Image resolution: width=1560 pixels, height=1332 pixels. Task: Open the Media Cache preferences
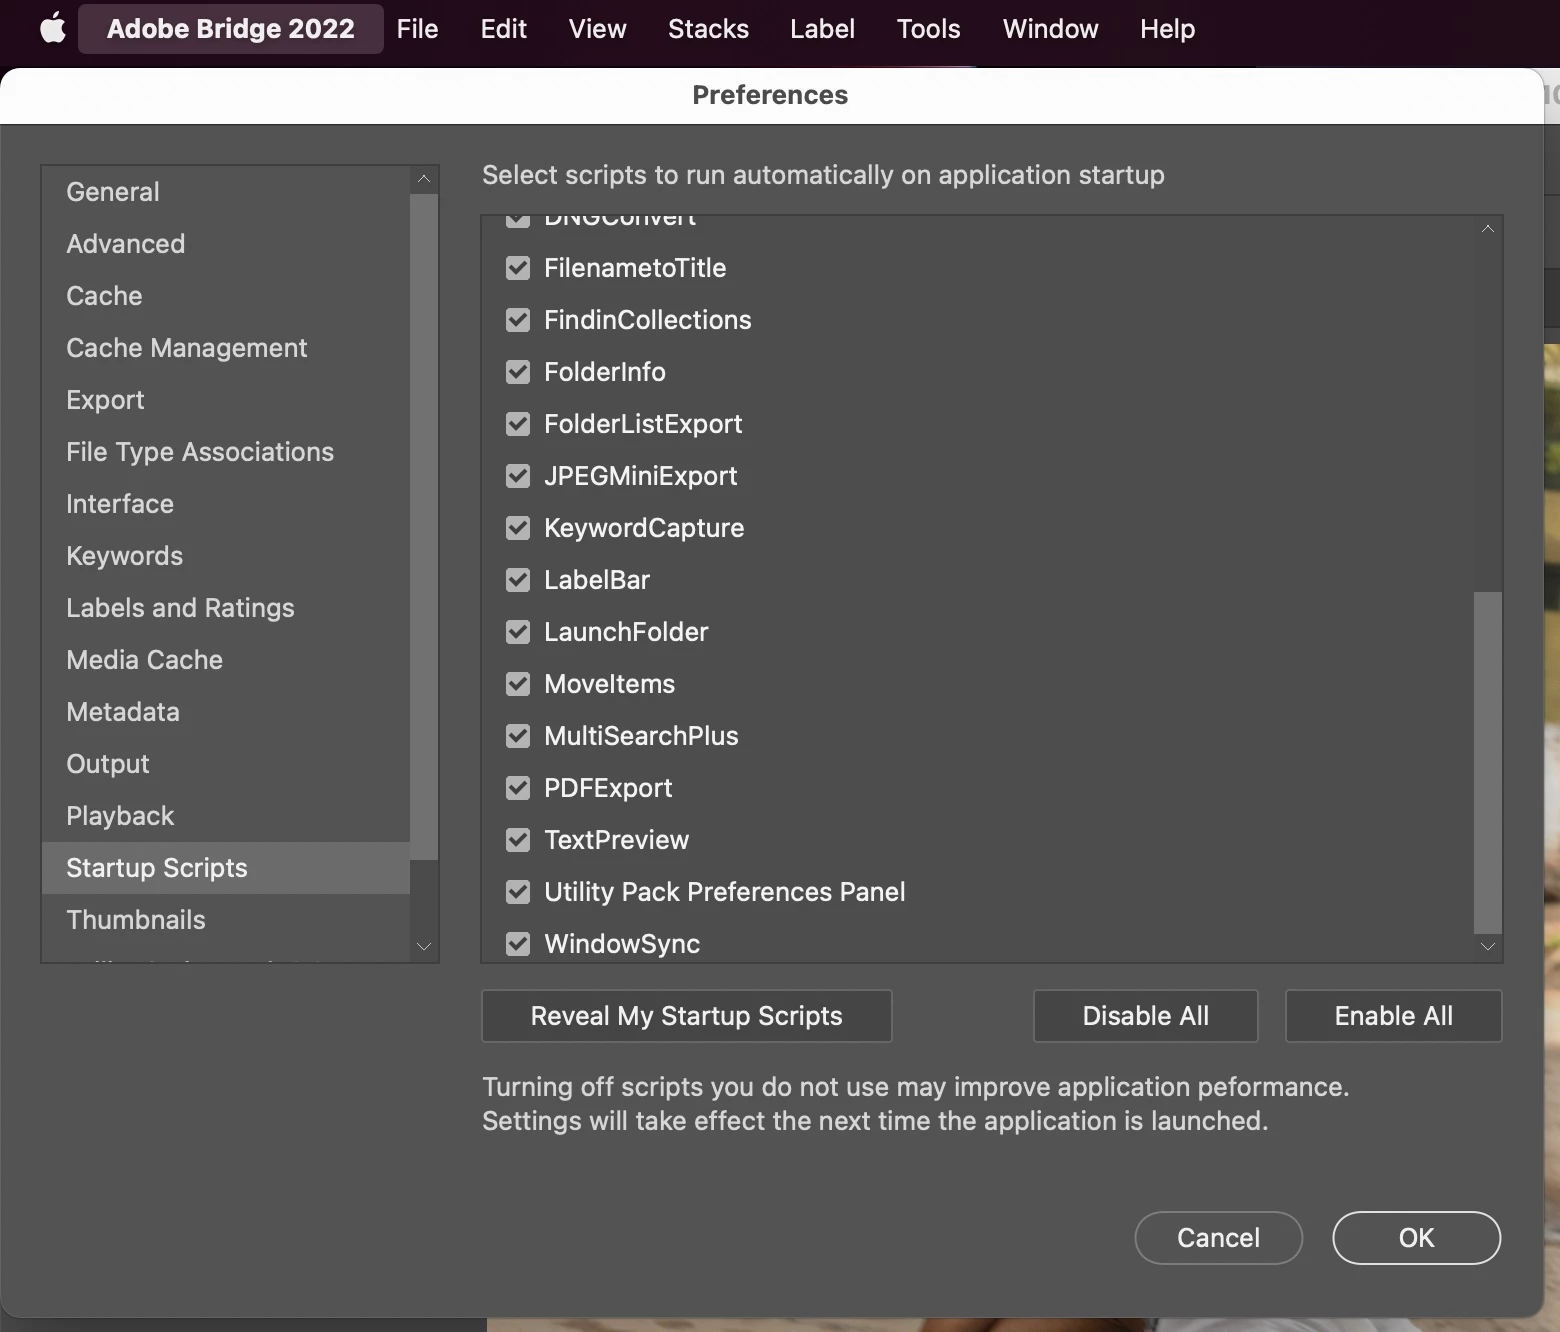tap(226, 660)
